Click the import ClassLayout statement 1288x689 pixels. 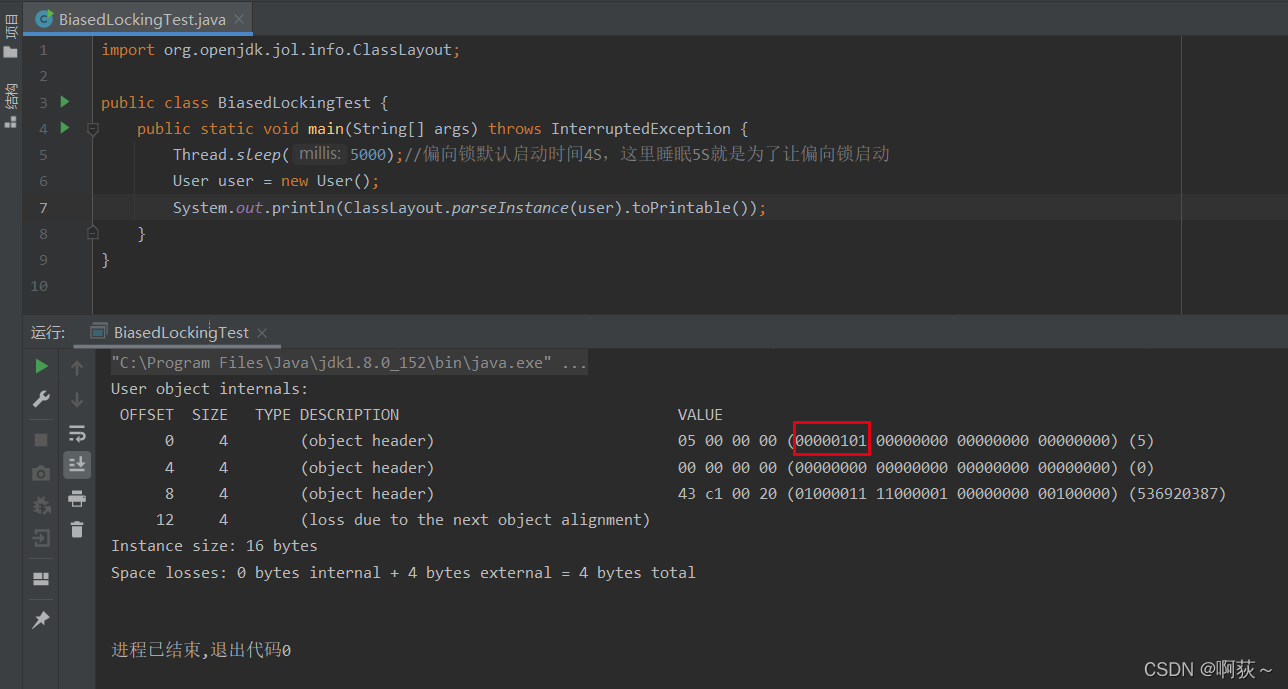click(281, 50)
